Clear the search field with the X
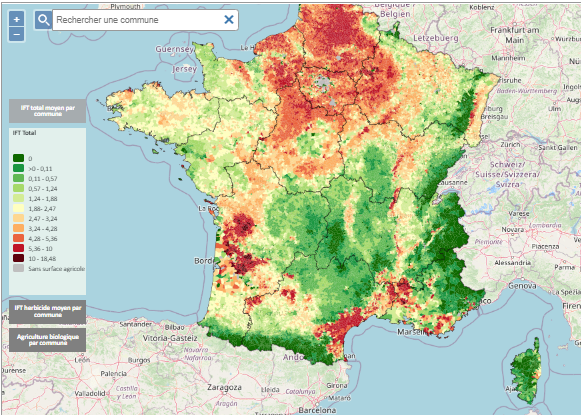Screen dimensions: 581x415 click(x=229, y=20)
